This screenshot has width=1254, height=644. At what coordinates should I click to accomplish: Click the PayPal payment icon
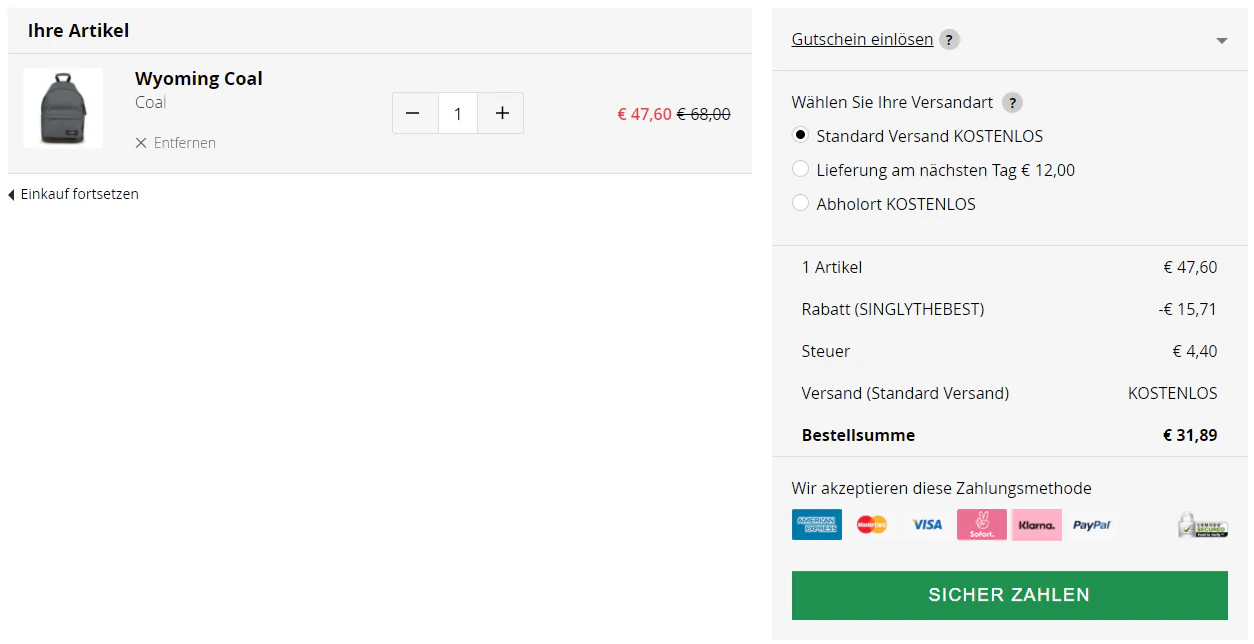click(1092, 525)
